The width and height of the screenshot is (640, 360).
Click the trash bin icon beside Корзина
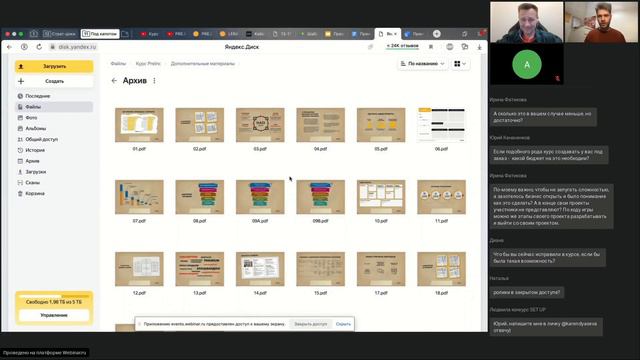20,193
